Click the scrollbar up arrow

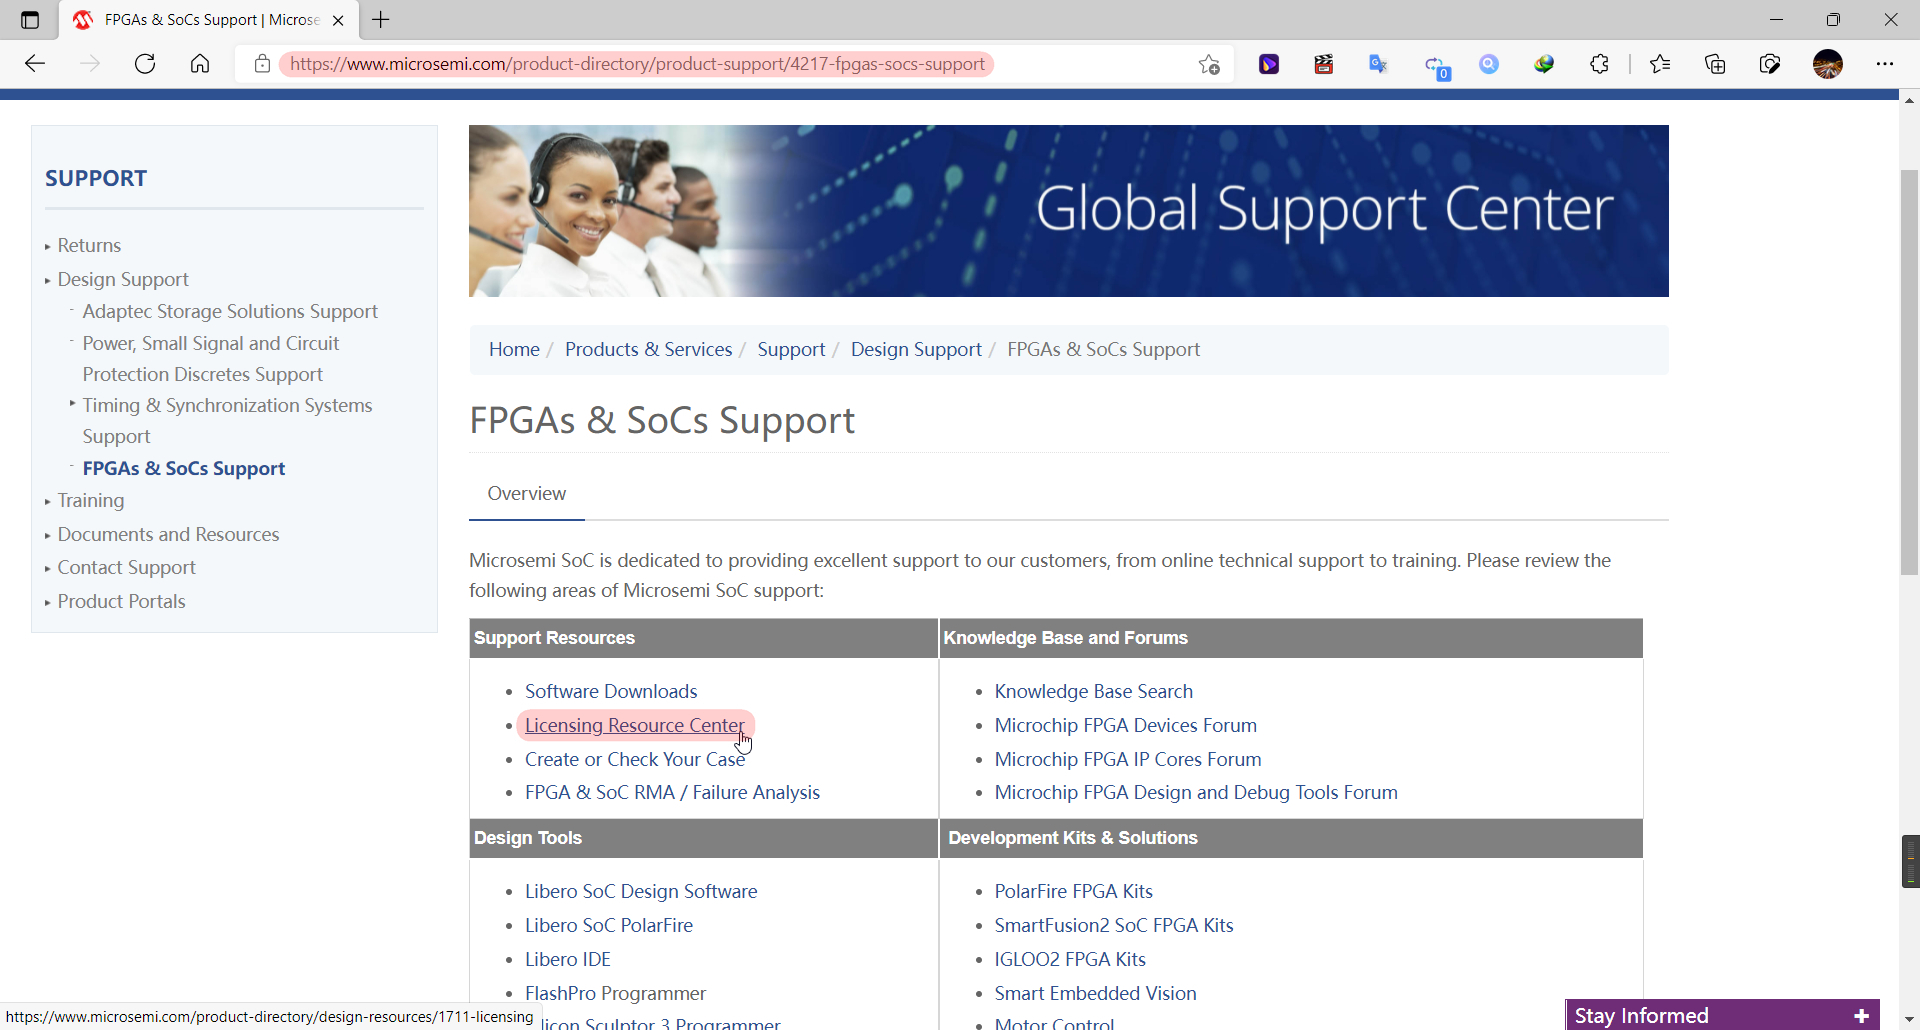1909,100
